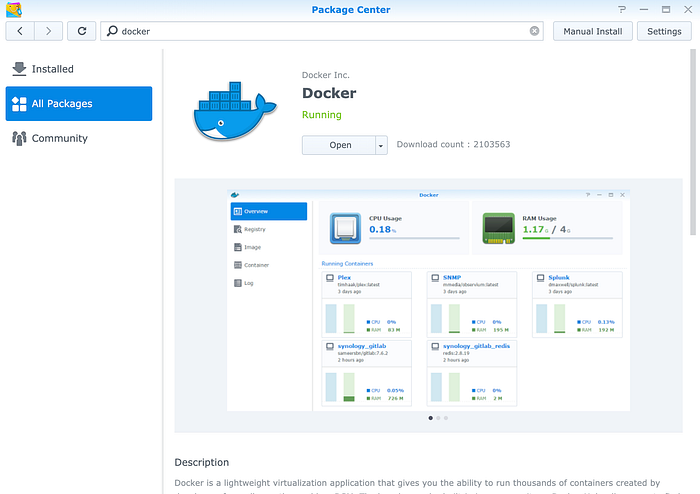700x494 pixels.
Task: Click the Community people icon
Action: point(19,138)
